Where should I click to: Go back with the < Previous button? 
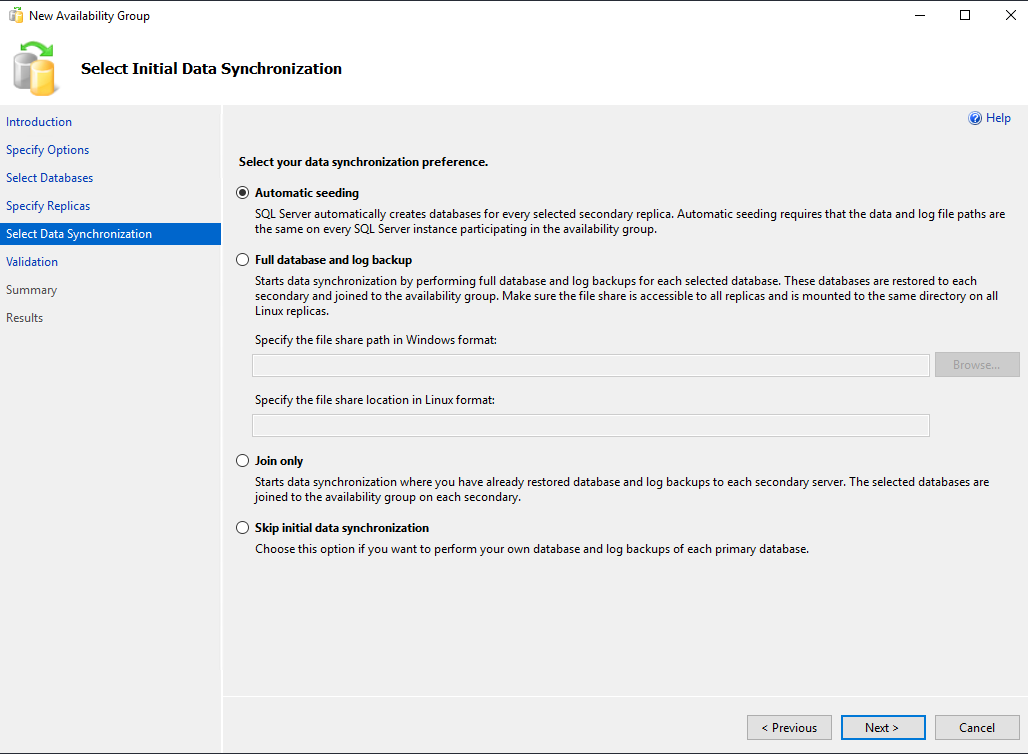tap(789, 728)
